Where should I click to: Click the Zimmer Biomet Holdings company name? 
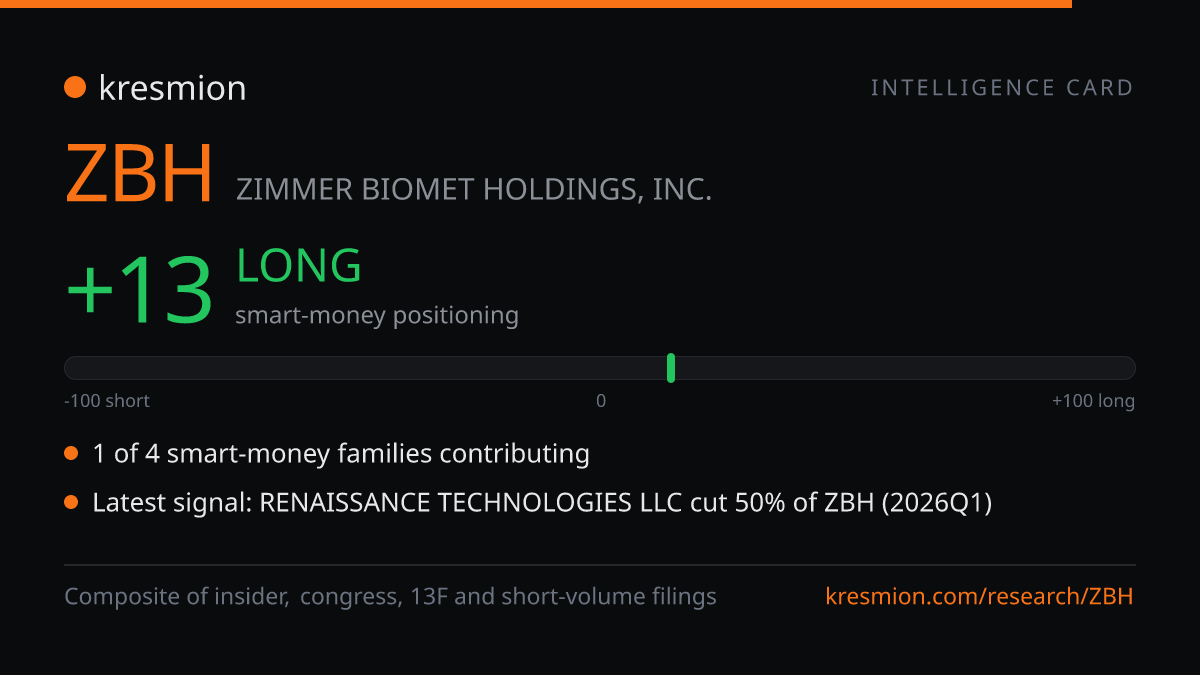tap(474, 189)
